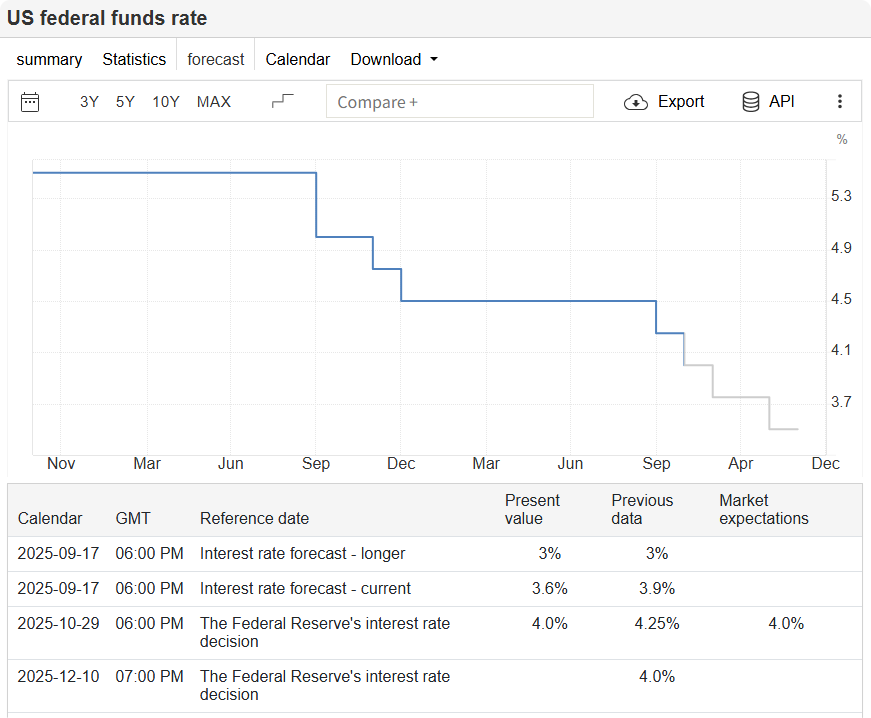
Task: Select the MAX time range
Action: pyautogui.click(x=213, y=101)
